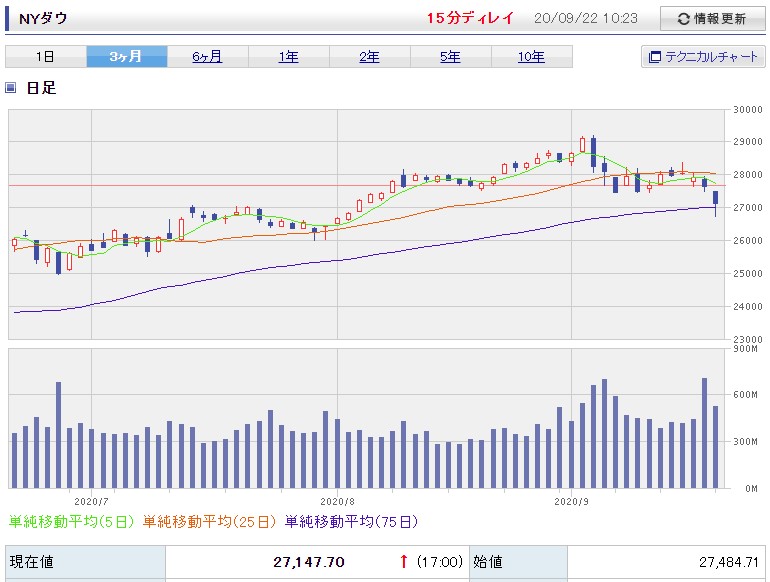Click the 15分ディレイ delay notice
This screenshot has height=582, width=770.
470,18
